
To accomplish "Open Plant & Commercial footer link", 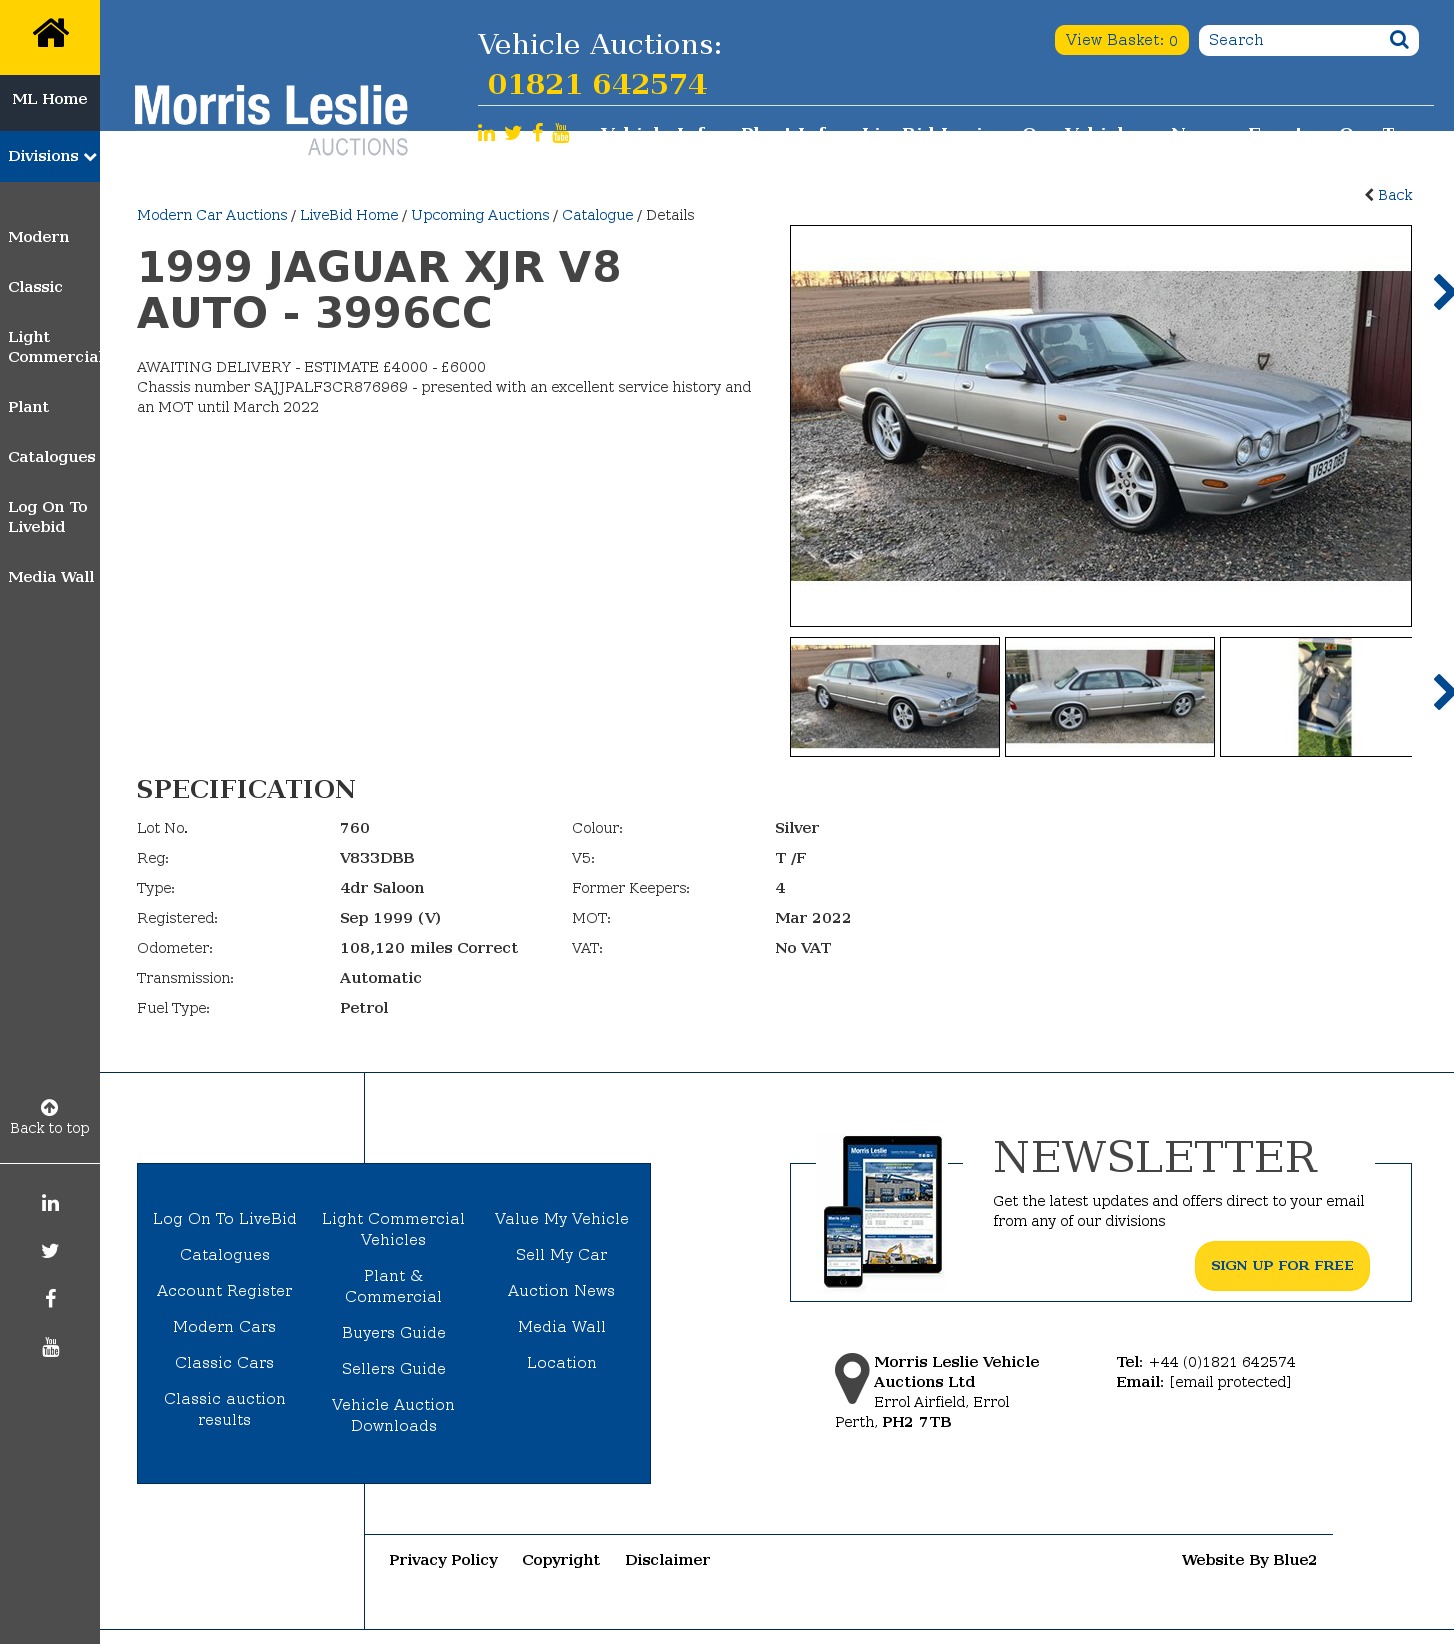I will (394, 1286).
